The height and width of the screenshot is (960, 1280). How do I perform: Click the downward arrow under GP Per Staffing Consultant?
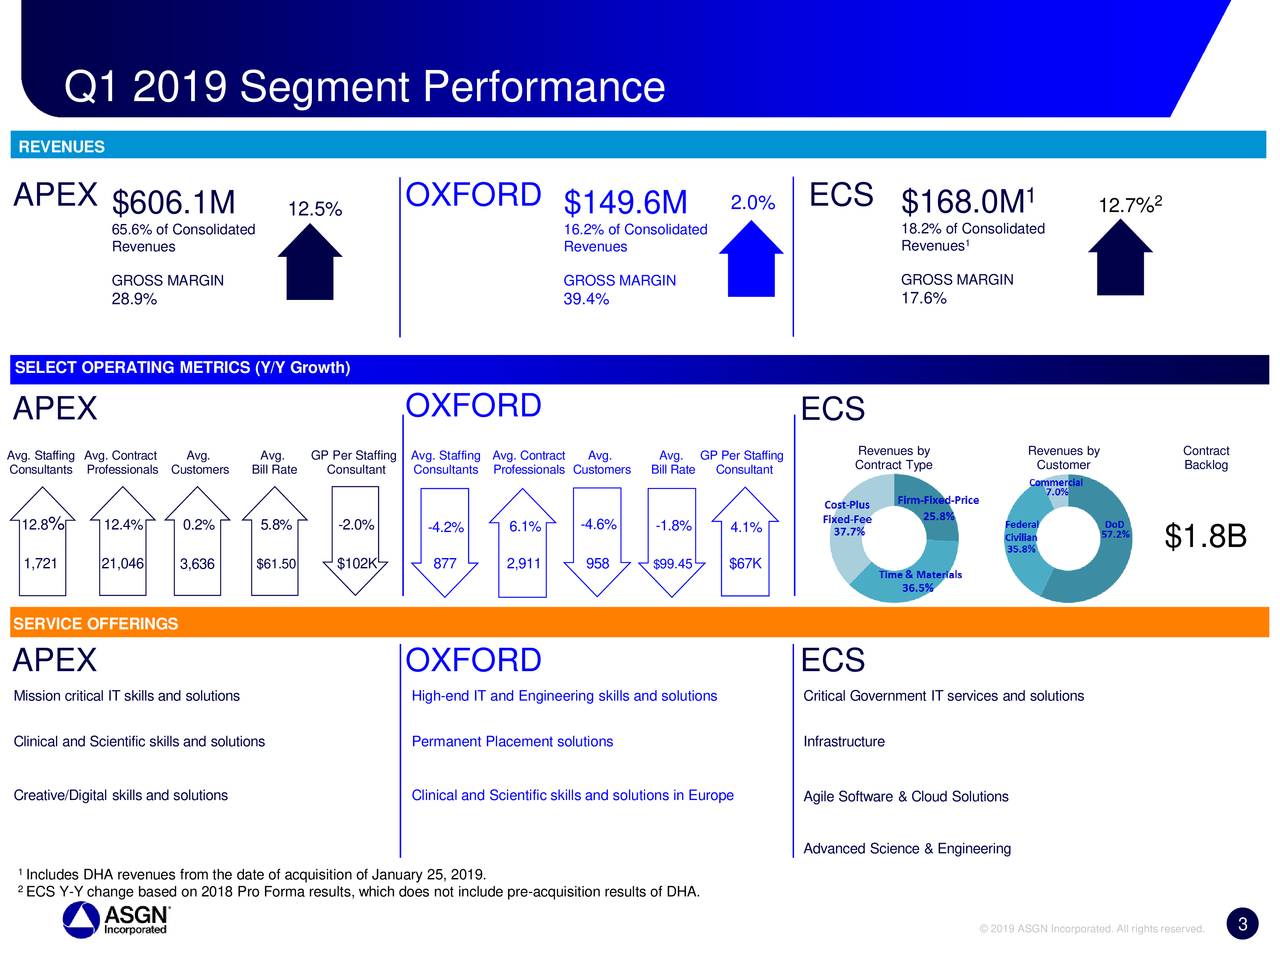(356, 540)
